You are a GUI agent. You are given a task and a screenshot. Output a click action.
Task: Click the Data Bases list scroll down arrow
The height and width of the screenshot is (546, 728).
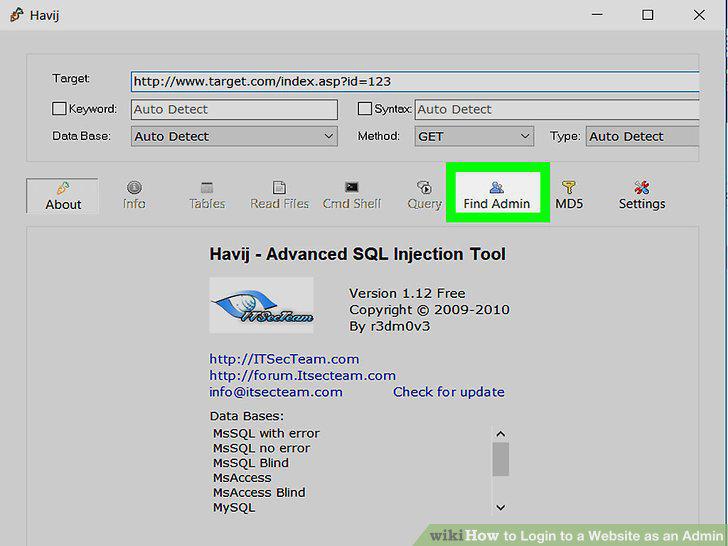tap(500, 507)
